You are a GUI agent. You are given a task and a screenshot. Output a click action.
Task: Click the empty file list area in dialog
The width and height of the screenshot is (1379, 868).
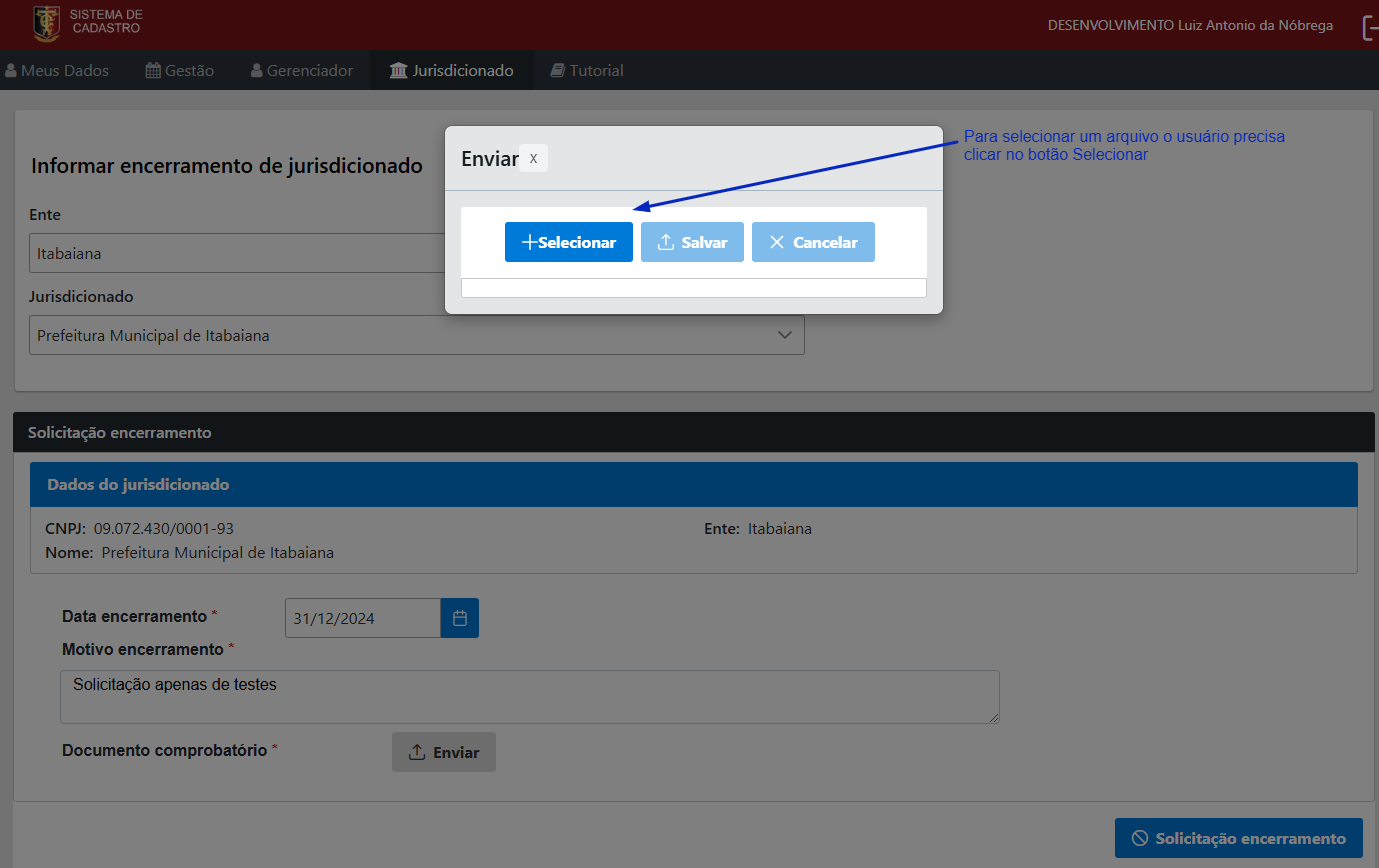(x=694, y=288)
